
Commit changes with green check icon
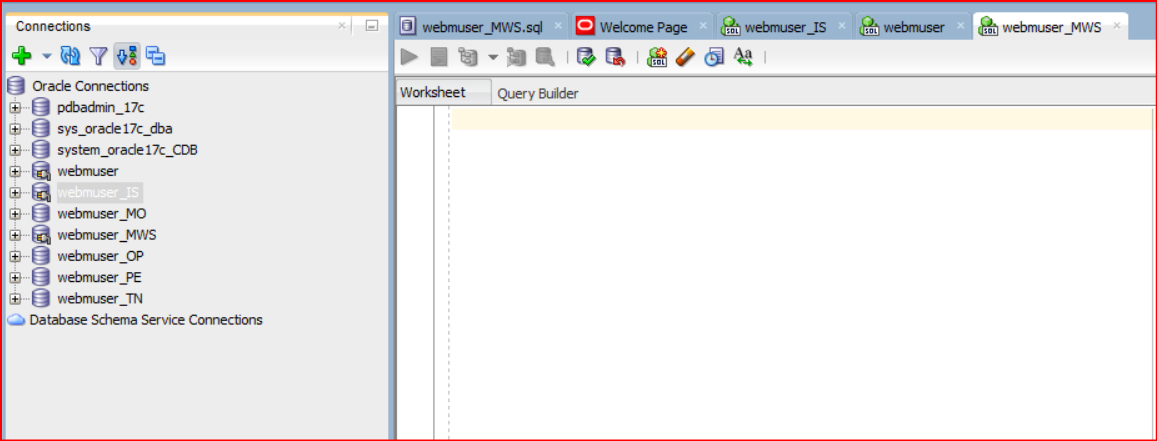[587, 56]
